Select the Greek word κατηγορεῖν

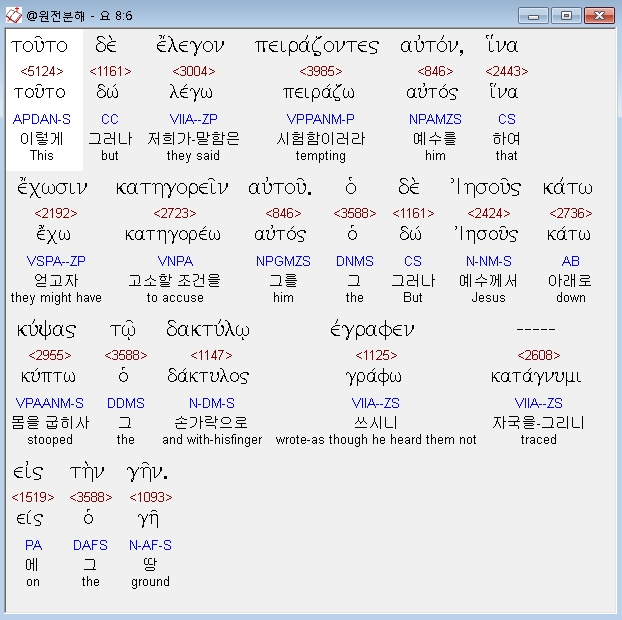point(171,188)
